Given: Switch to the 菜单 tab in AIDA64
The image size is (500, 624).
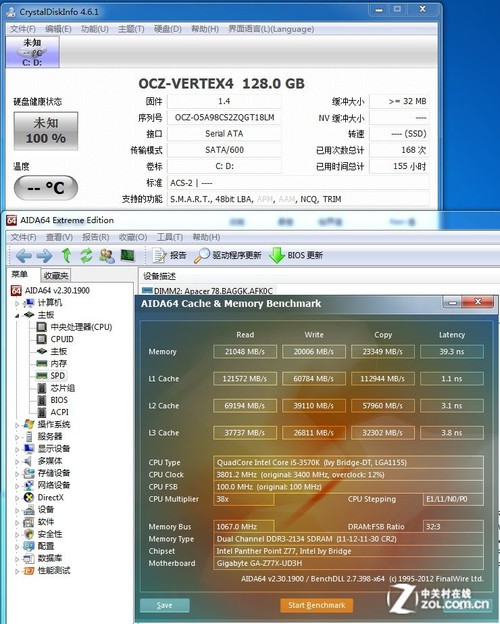Looking at the screenshot, I should 20,274.
